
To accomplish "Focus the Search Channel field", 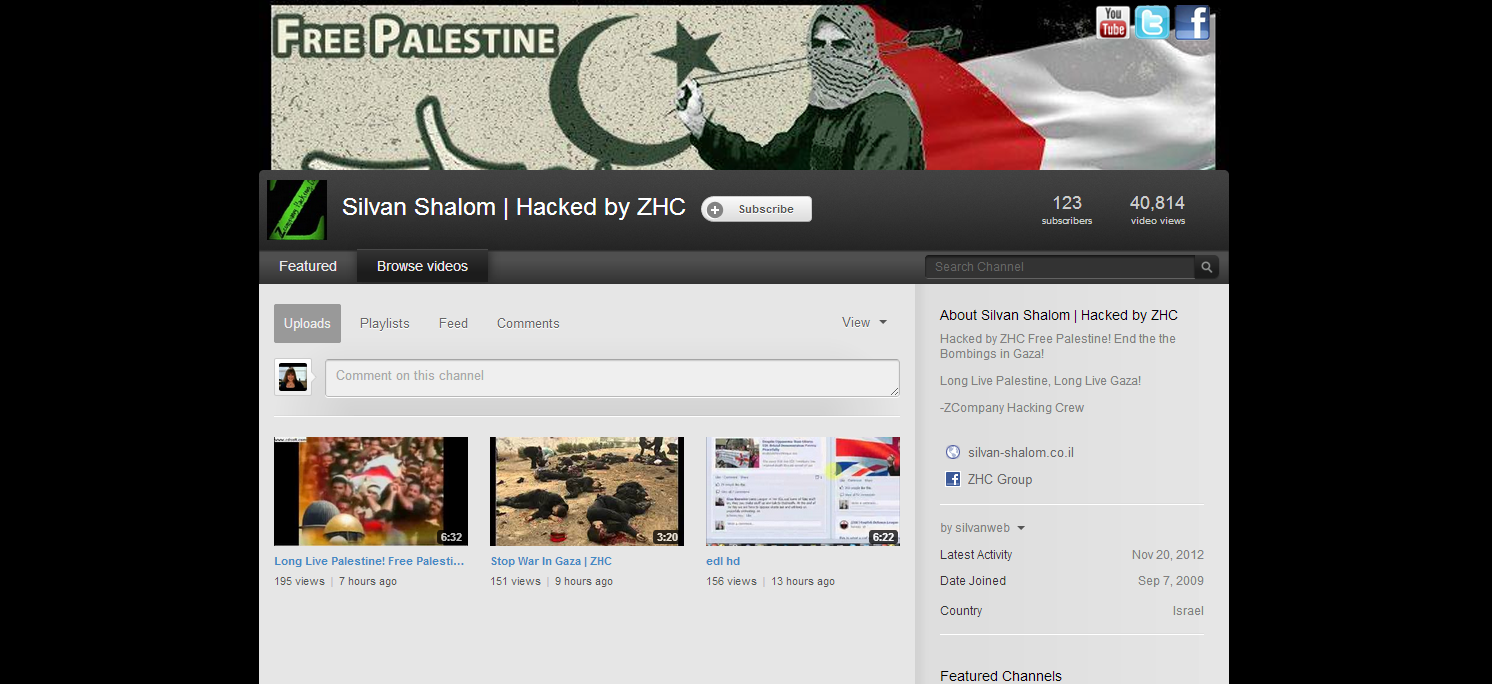I will [x=1060, y=267].
